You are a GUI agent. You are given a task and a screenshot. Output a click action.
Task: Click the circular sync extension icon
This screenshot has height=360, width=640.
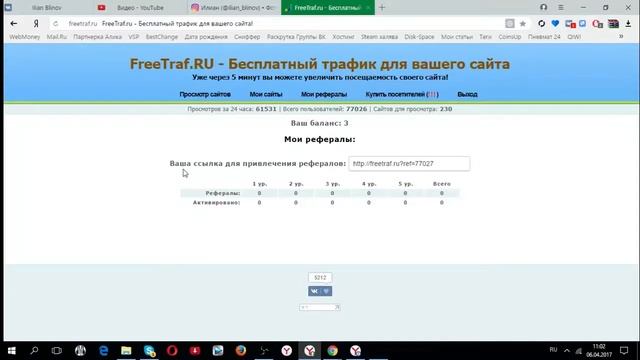(x=541, y=24)
